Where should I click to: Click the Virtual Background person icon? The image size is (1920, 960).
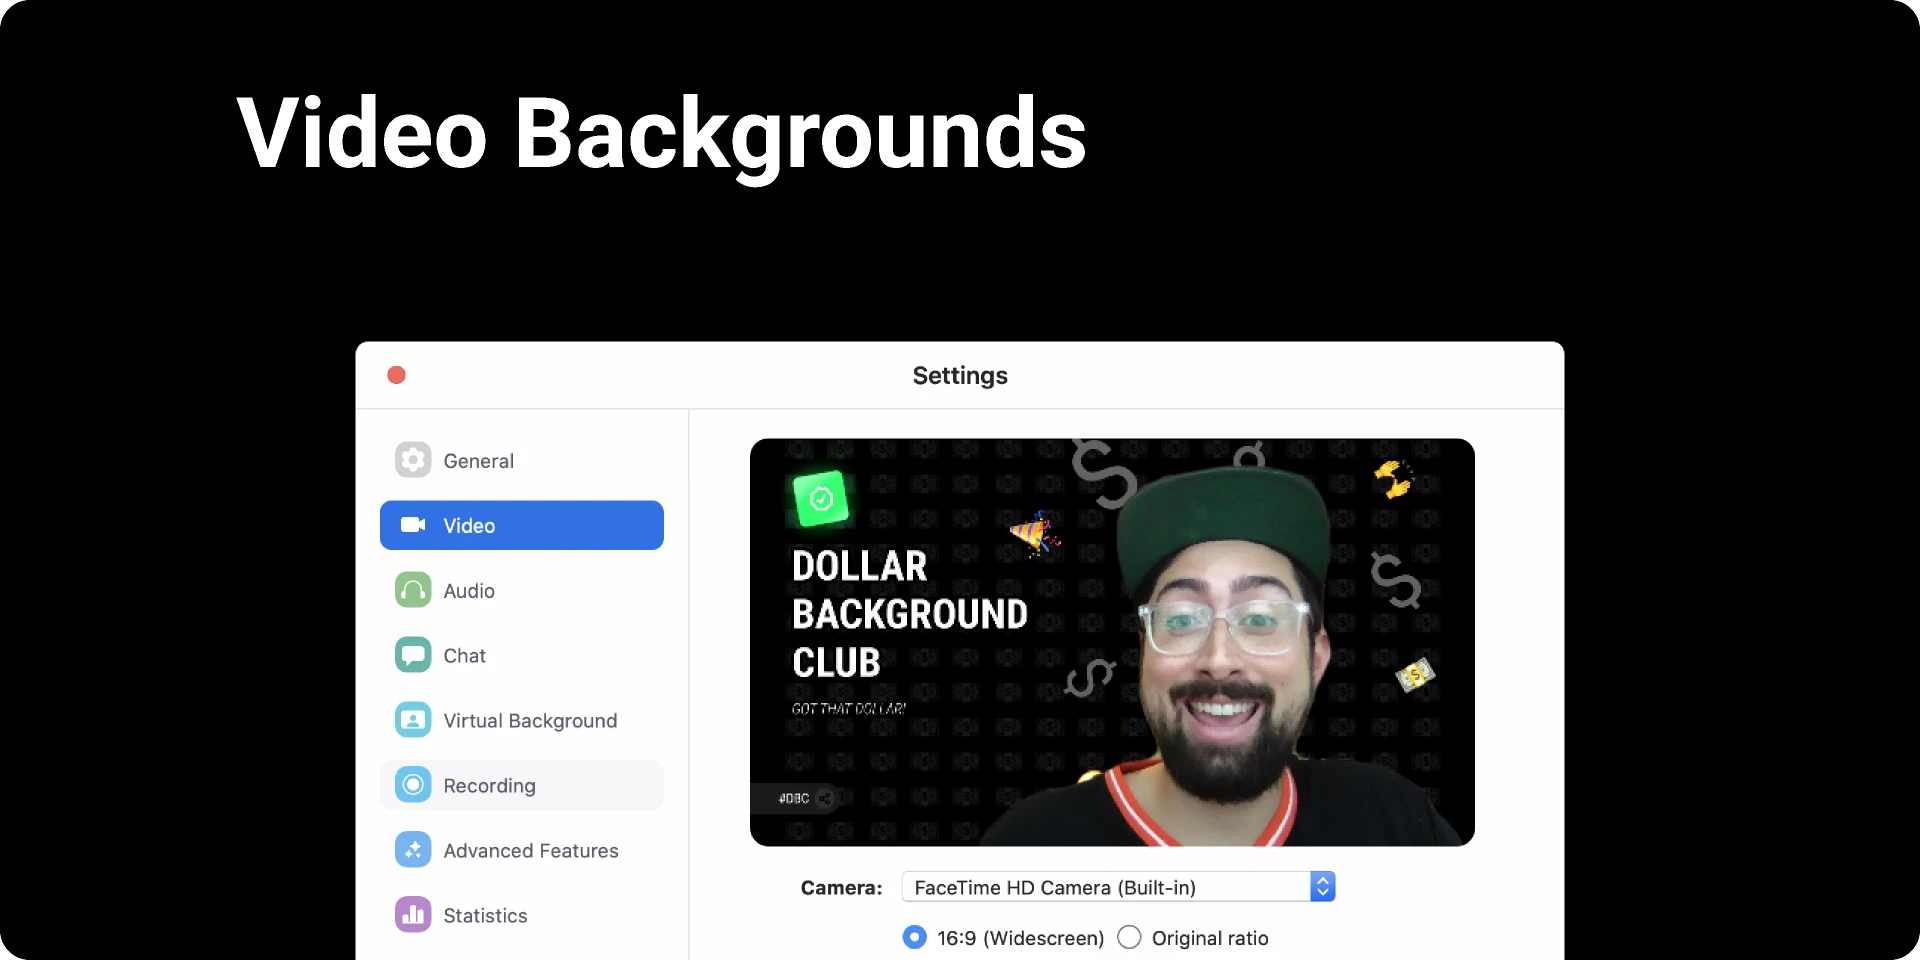(x=413, y=720)
